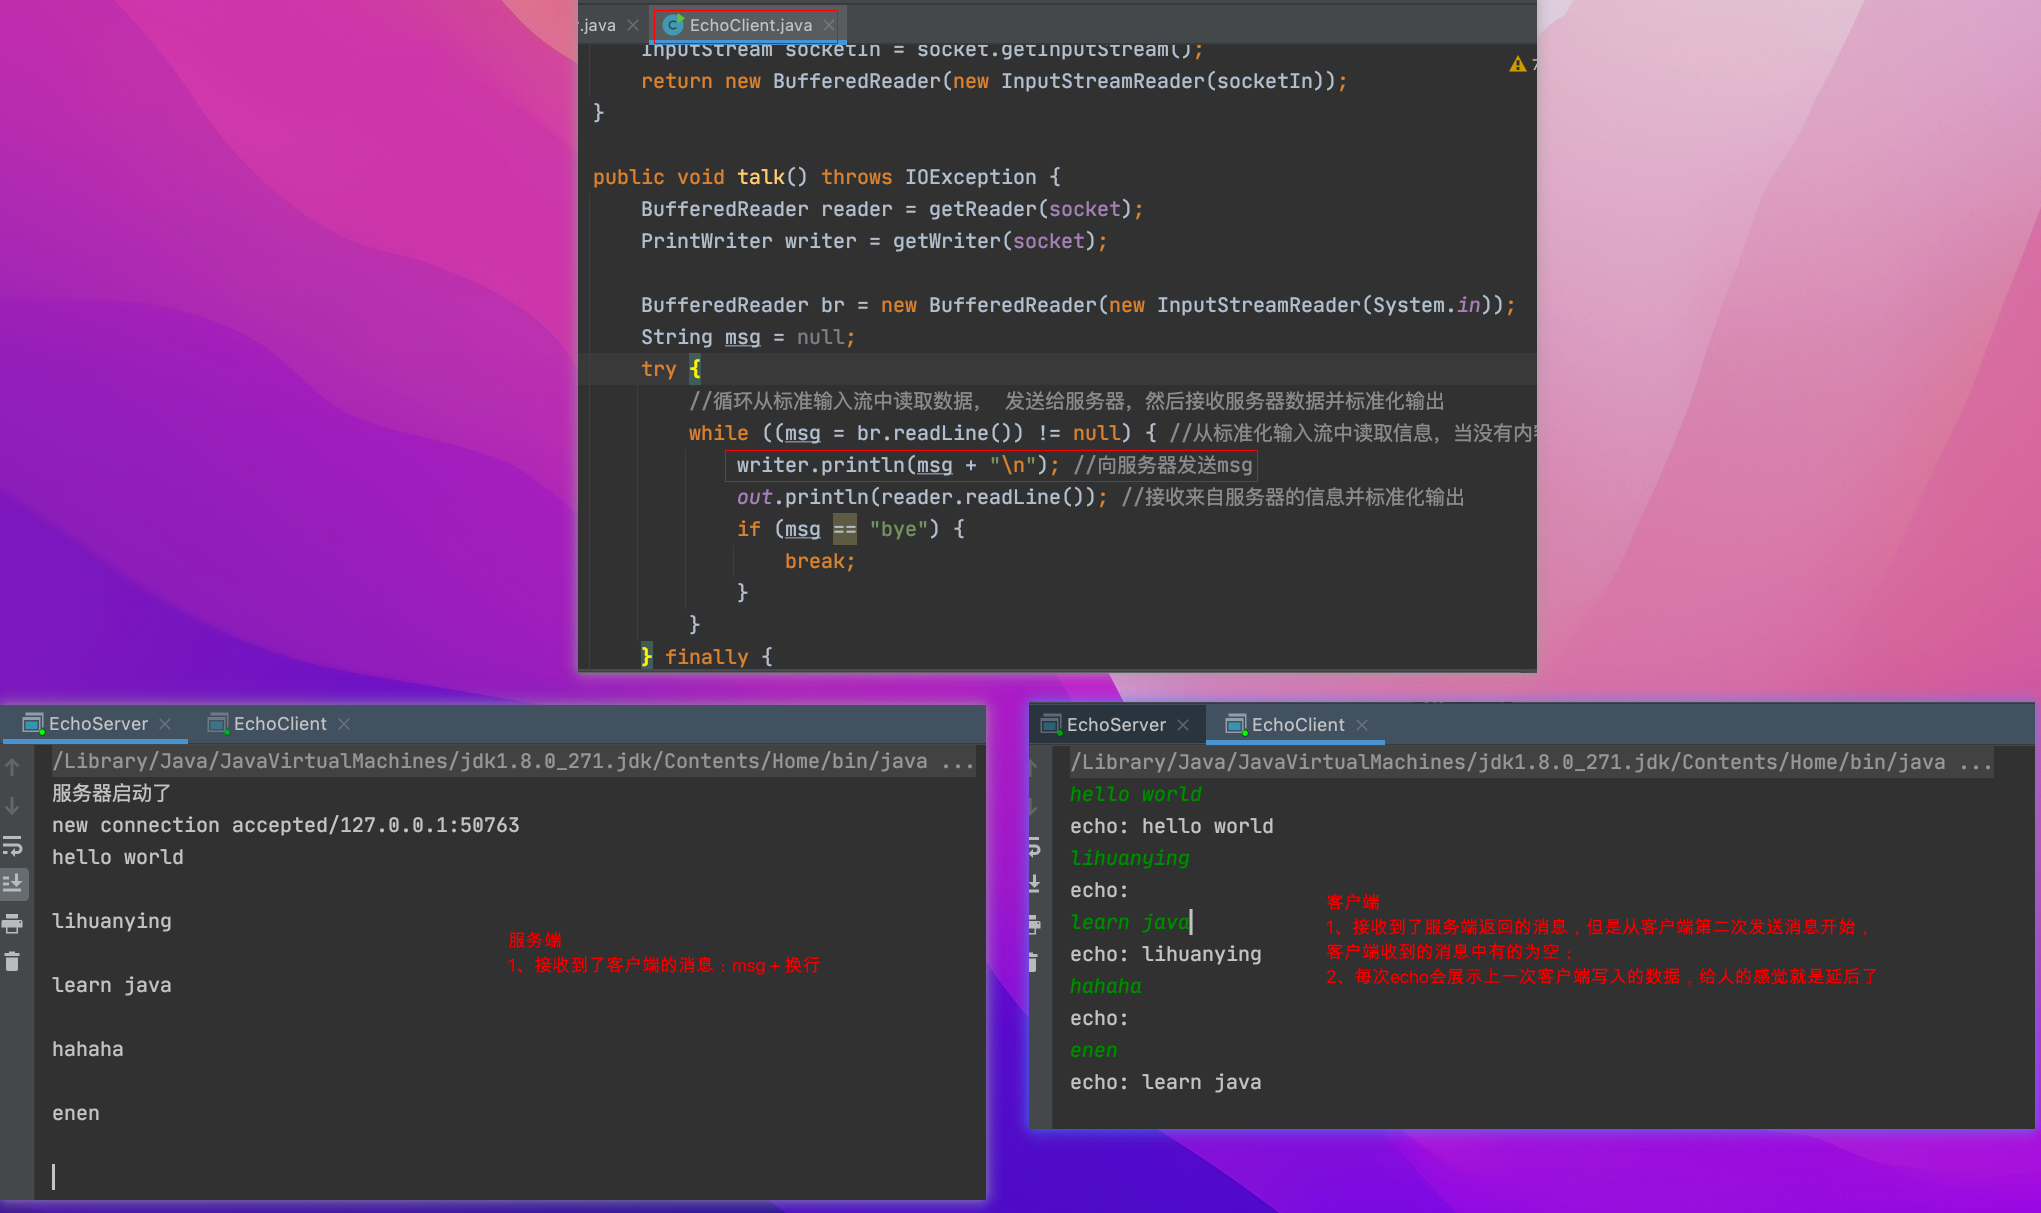Close the EchoClient.java editor tab
The image size is (2041, 1213).
(x=829, y=25)
